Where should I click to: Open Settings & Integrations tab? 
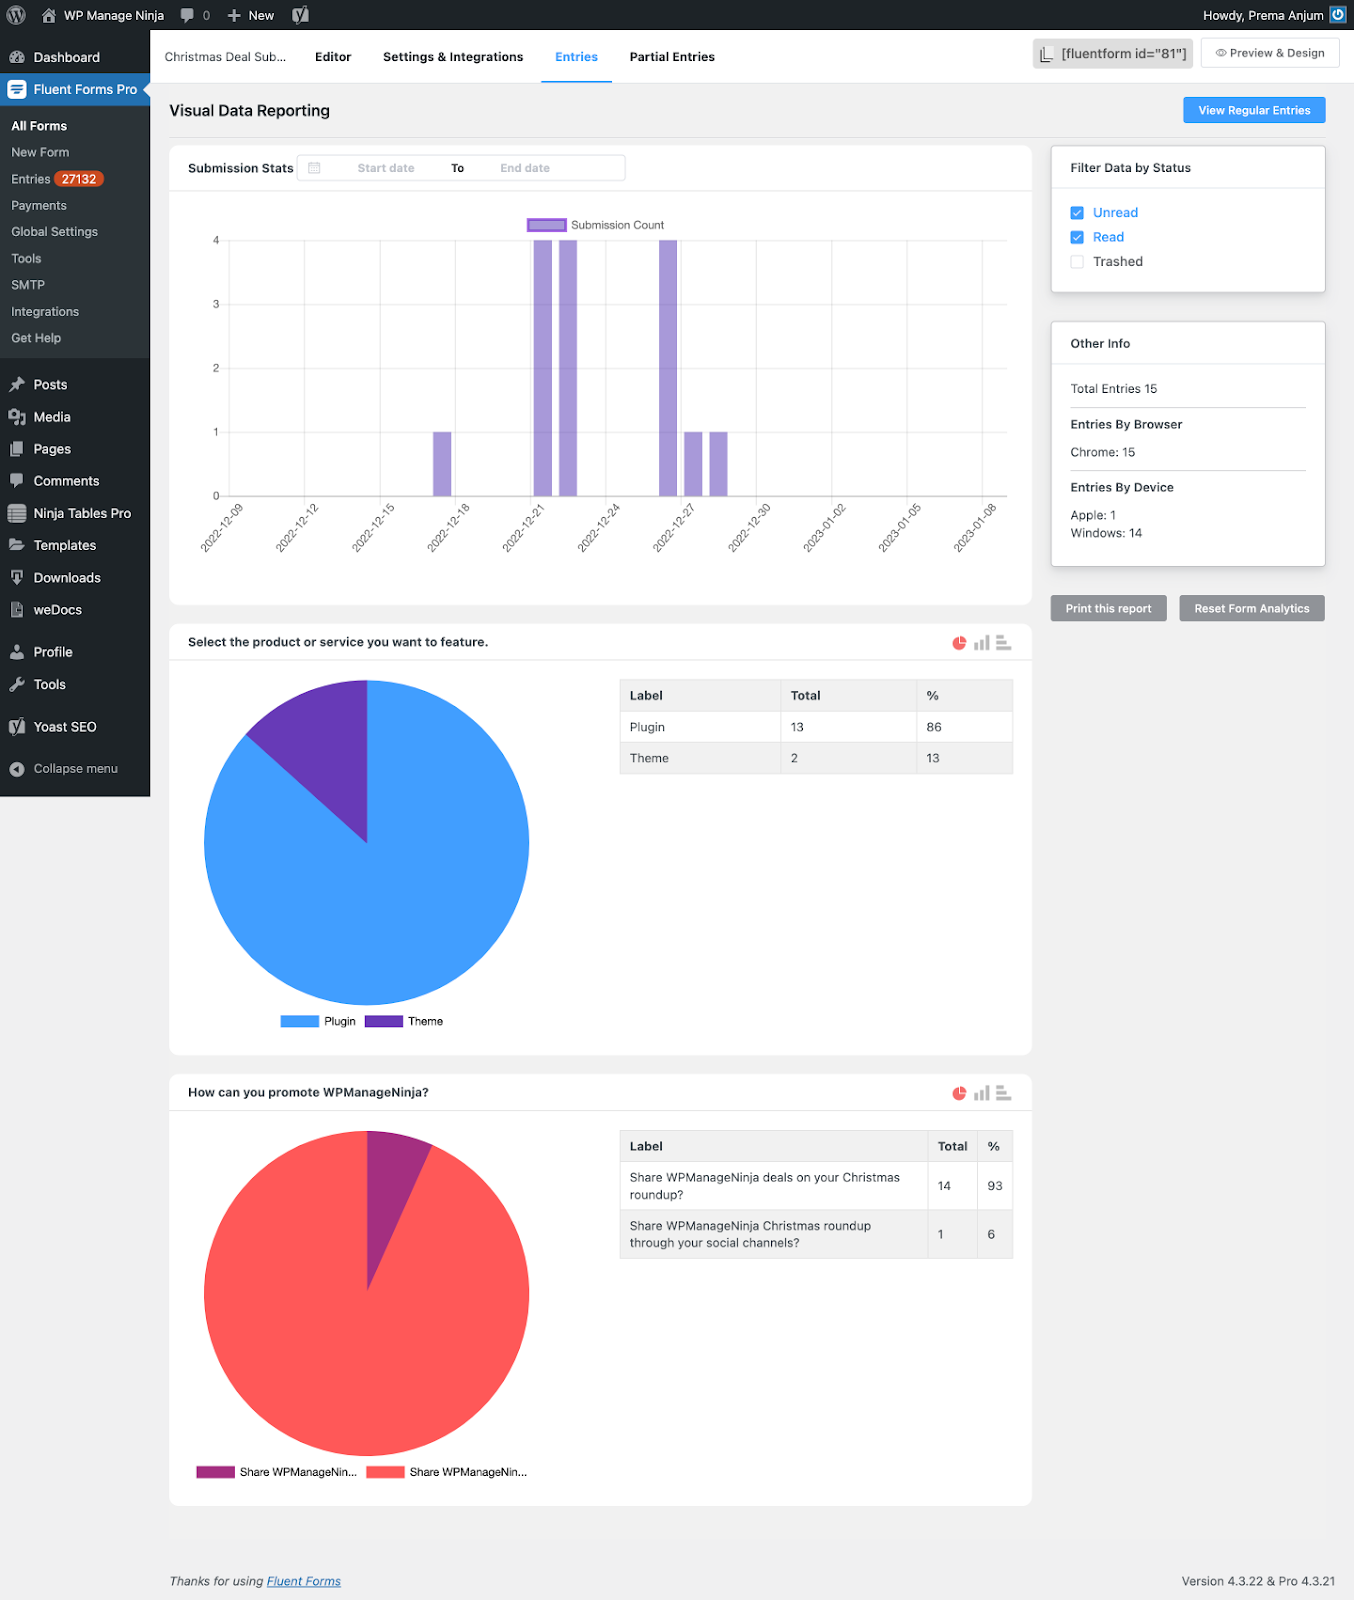point(453,57)
